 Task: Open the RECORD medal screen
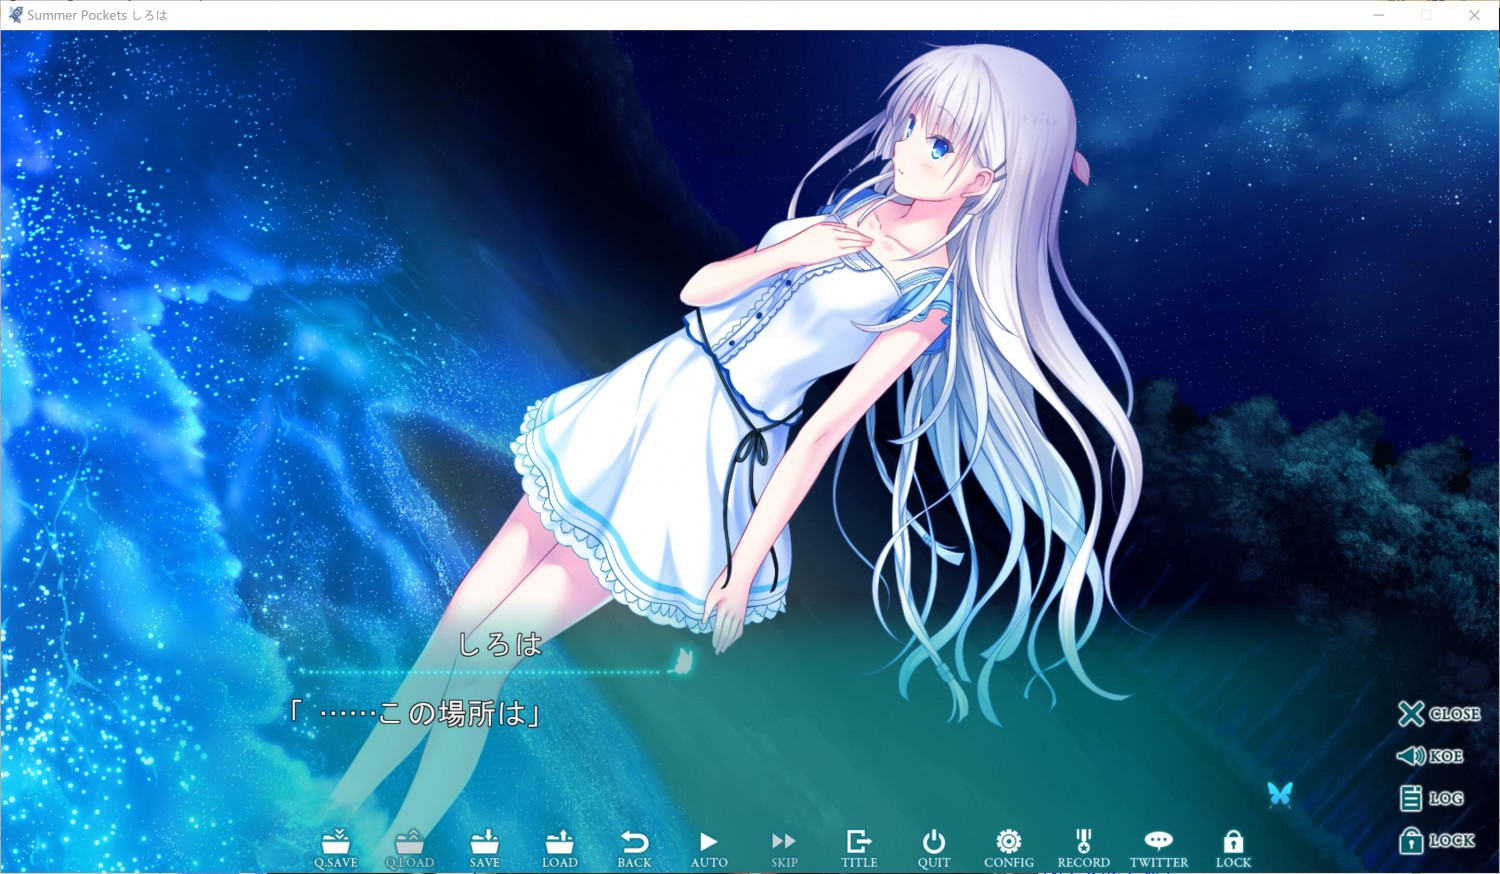pyautogui.click(x=1084, y=849)
